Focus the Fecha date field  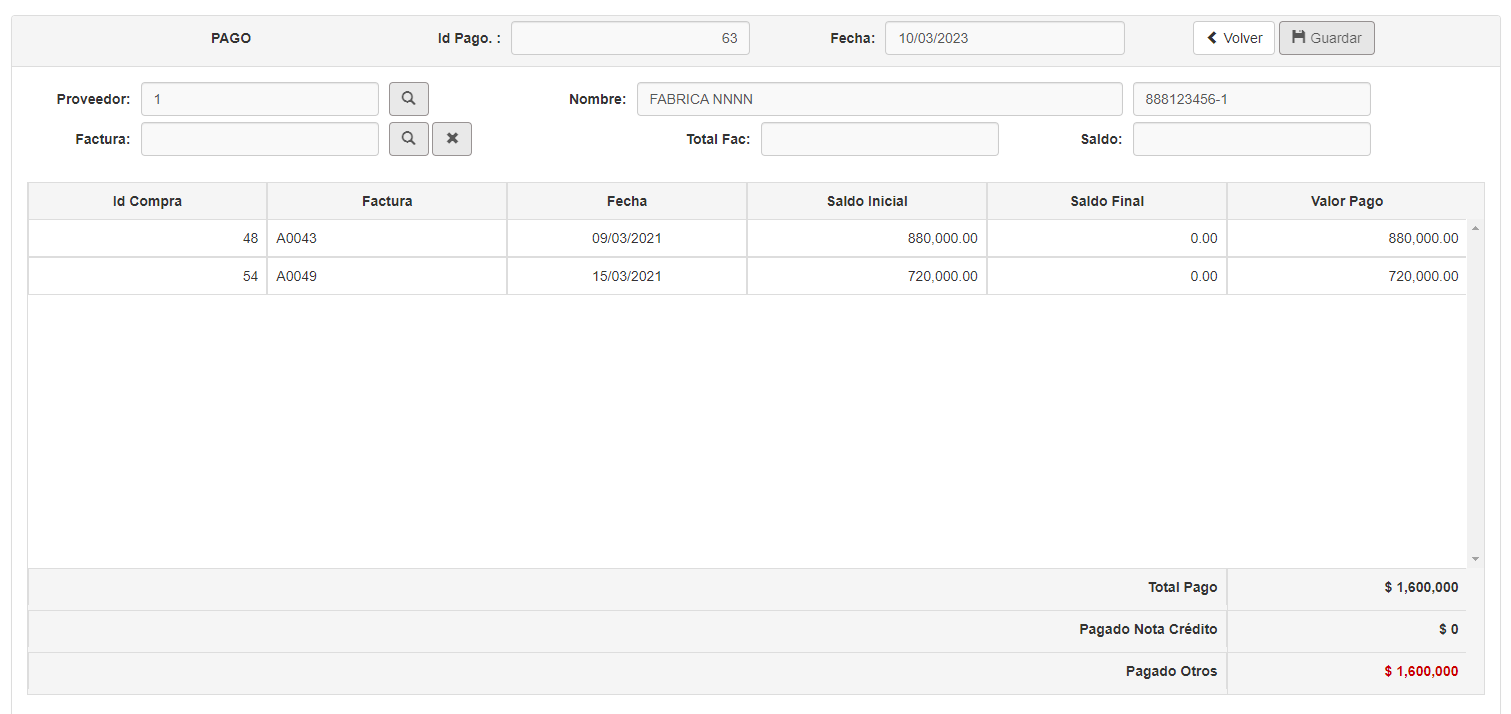pyautogui.click(x=1004, y=38)
